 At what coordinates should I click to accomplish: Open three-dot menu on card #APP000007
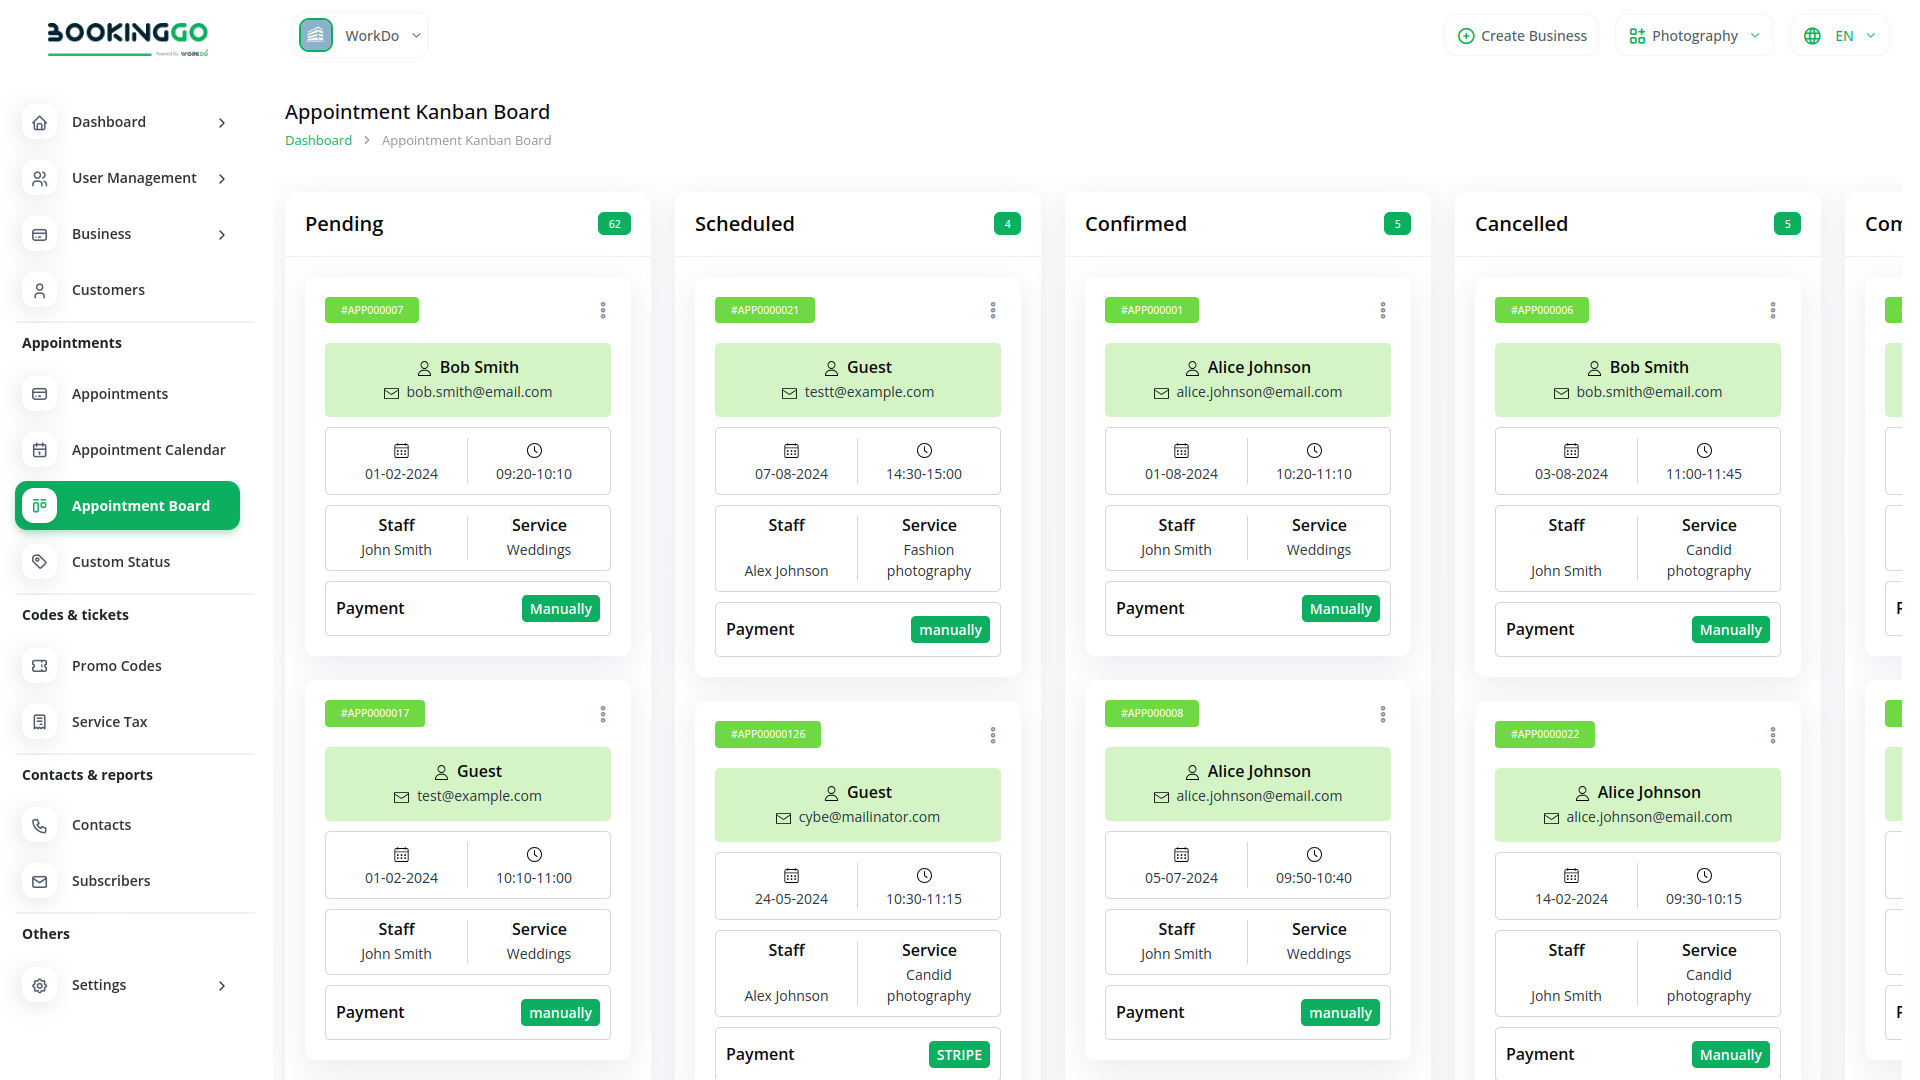click(603, 311)
